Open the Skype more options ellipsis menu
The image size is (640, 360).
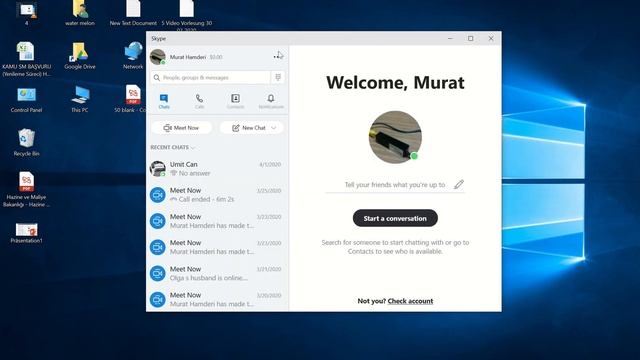pos(278,57)
